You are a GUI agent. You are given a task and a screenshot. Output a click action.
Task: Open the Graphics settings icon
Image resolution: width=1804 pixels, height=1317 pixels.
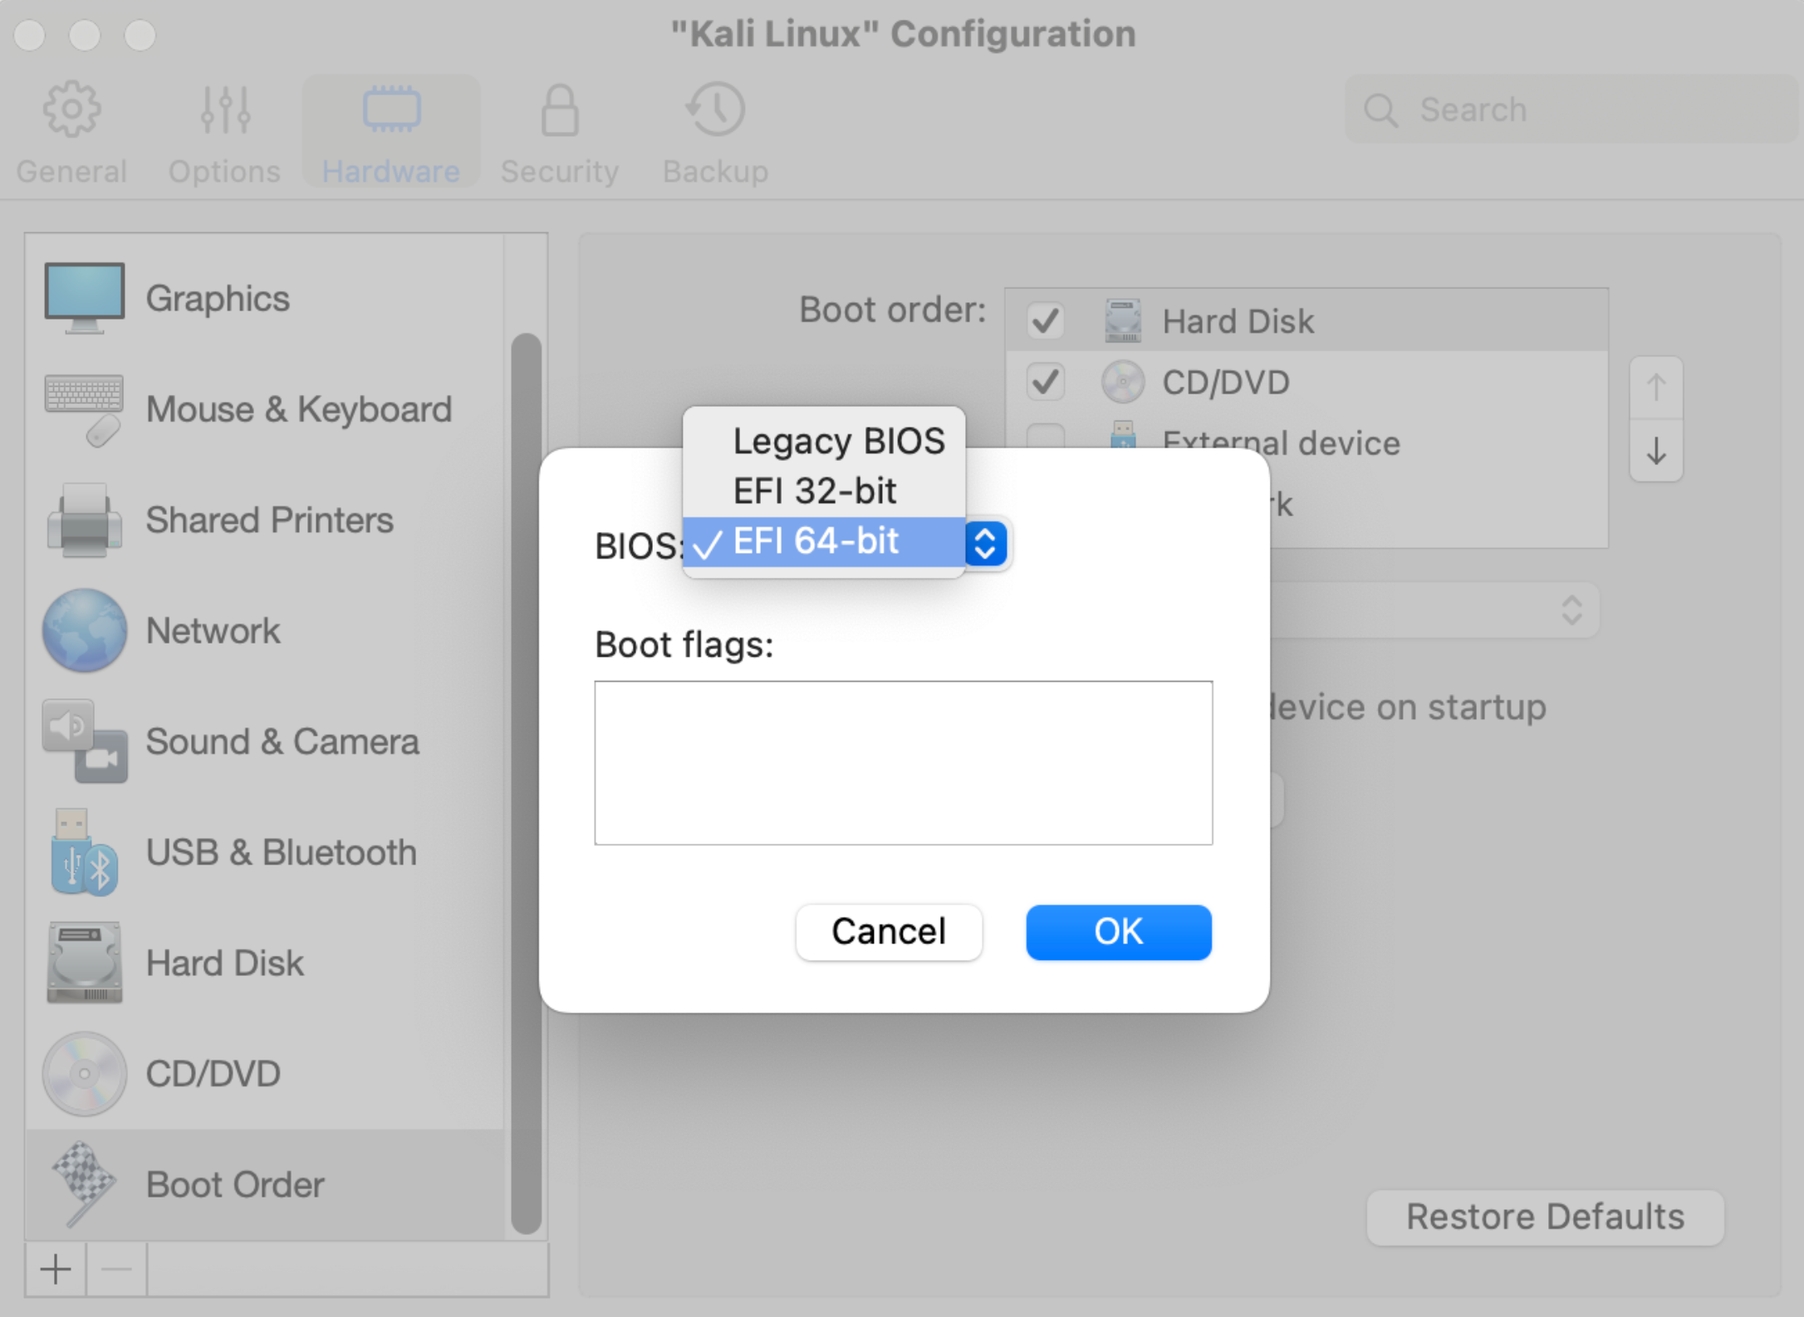click(84, 298)
